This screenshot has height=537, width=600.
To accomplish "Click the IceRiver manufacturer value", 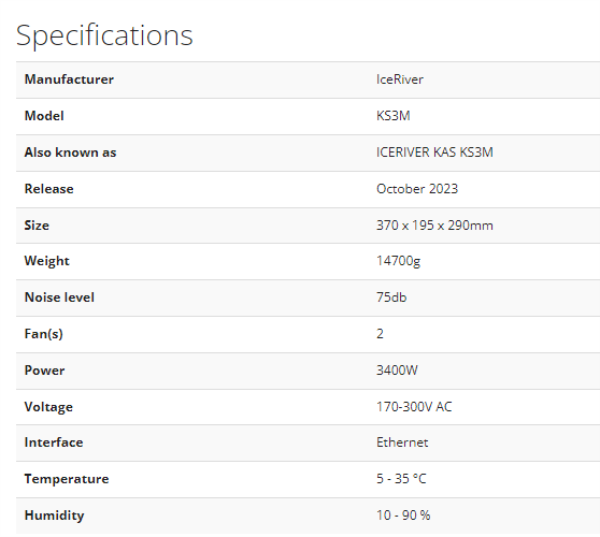I will tap(399, 79).
